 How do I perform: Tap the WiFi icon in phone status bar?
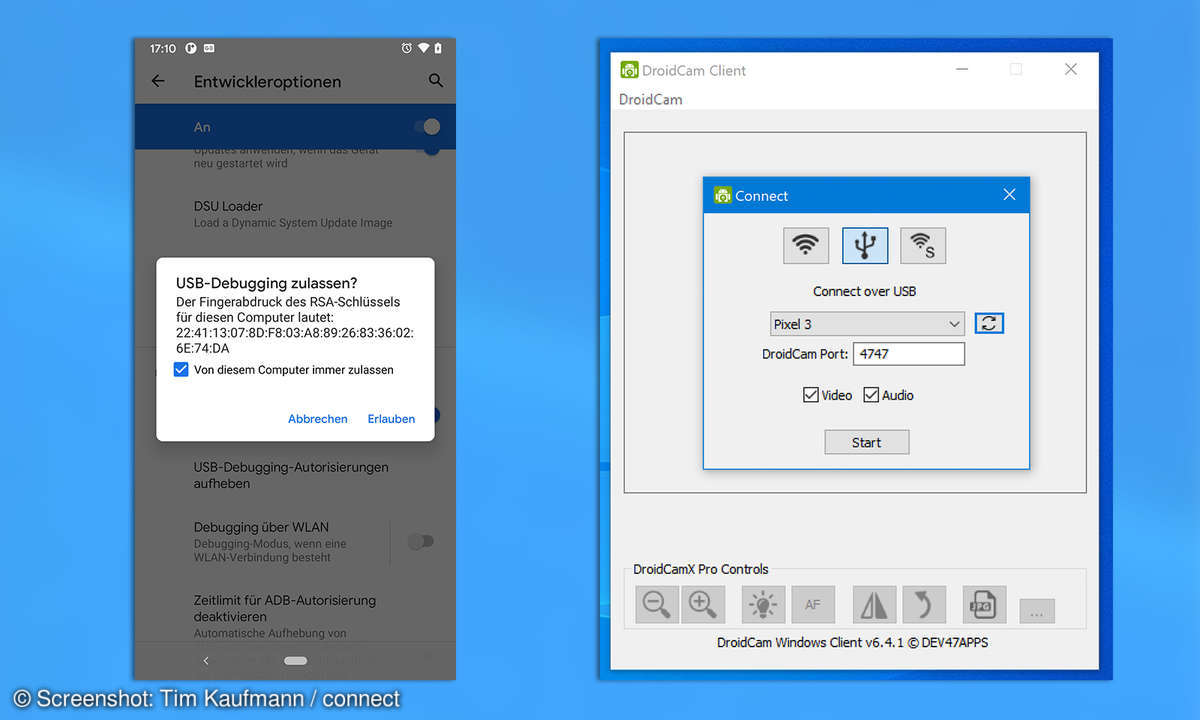pyautogui.click(x=423, y=48)
